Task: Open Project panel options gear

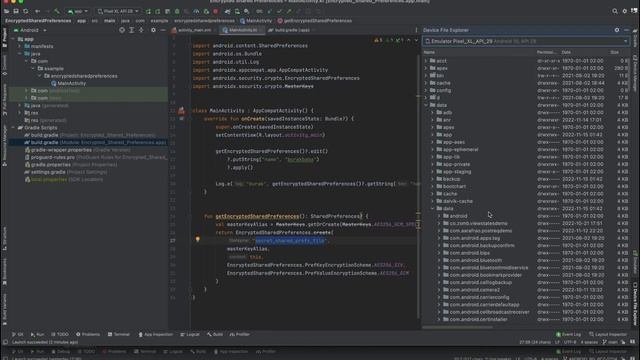Action: tap(153, 30)
